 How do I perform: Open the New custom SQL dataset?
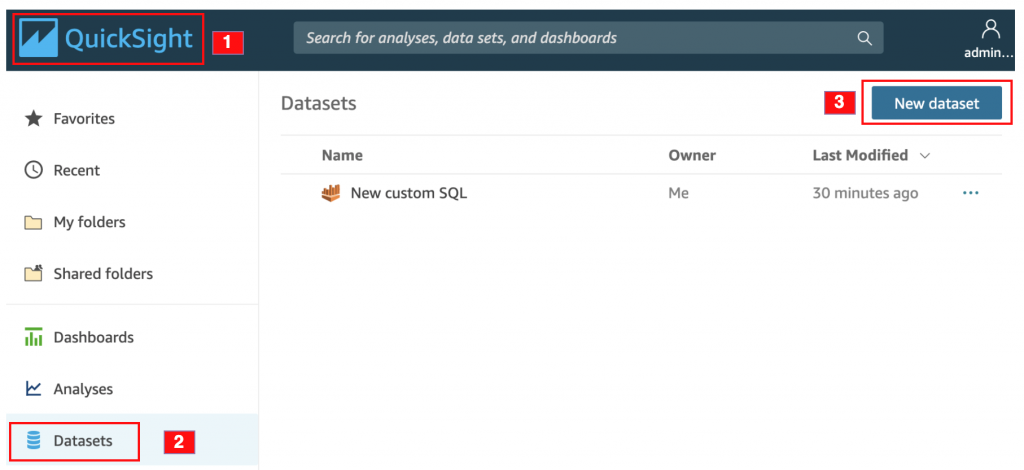[409, 193]
